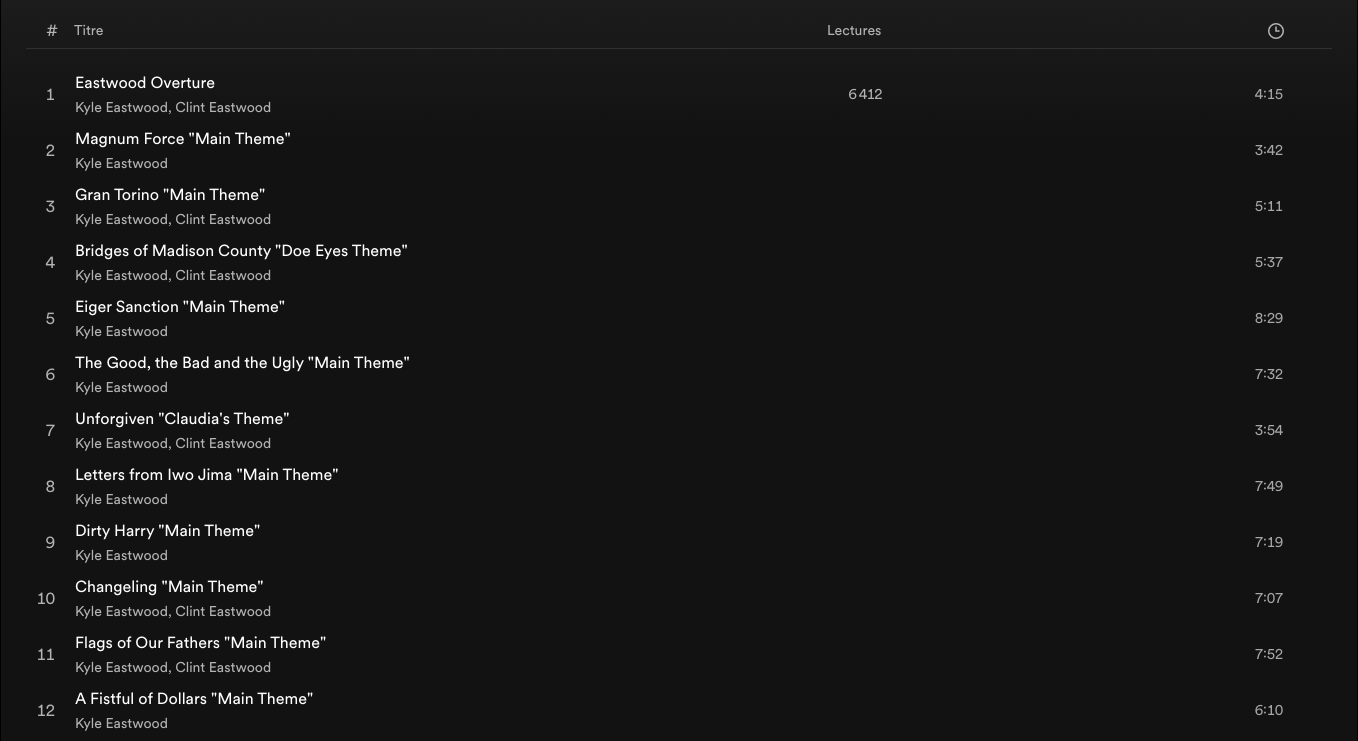The height and width of the screenshot is (741, 1358).
Task: Open A Fistful of Dollars "Main Theme"
Action: point(194,699)
